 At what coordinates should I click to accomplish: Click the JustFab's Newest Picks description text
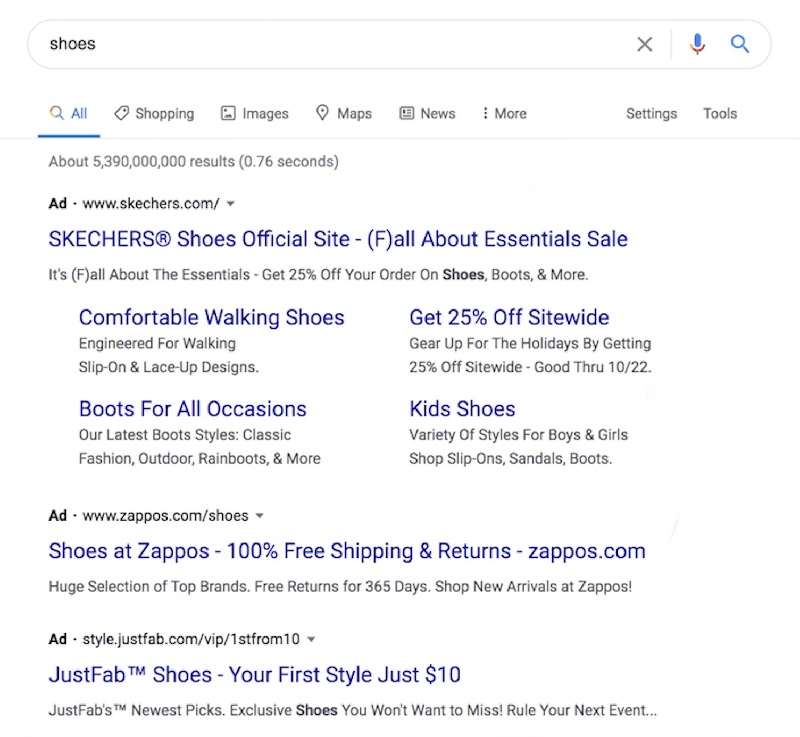(353, 710)
